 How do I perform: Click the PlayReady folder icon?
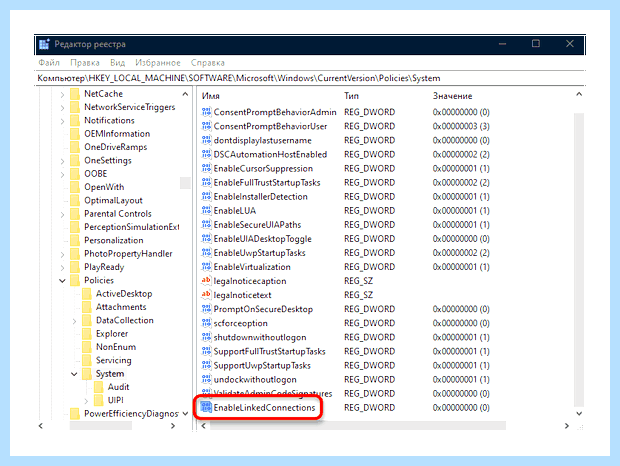(75, 267)
